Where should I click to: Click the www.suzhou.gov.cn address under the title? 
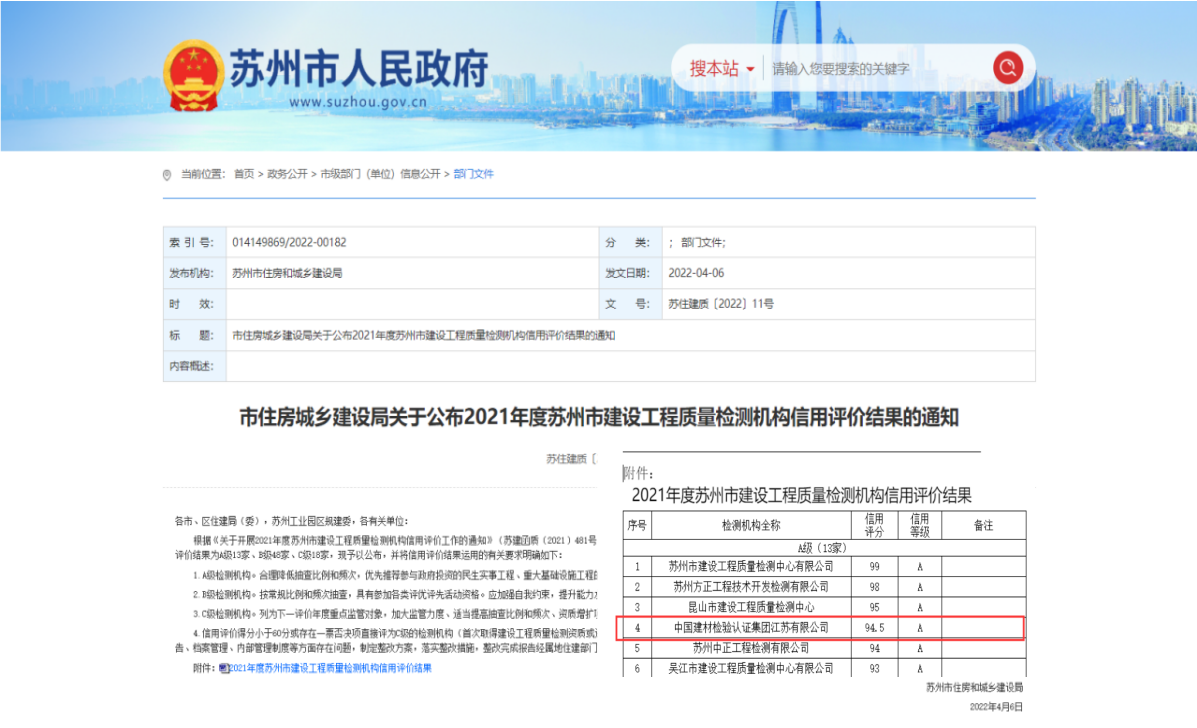[358, 101]
